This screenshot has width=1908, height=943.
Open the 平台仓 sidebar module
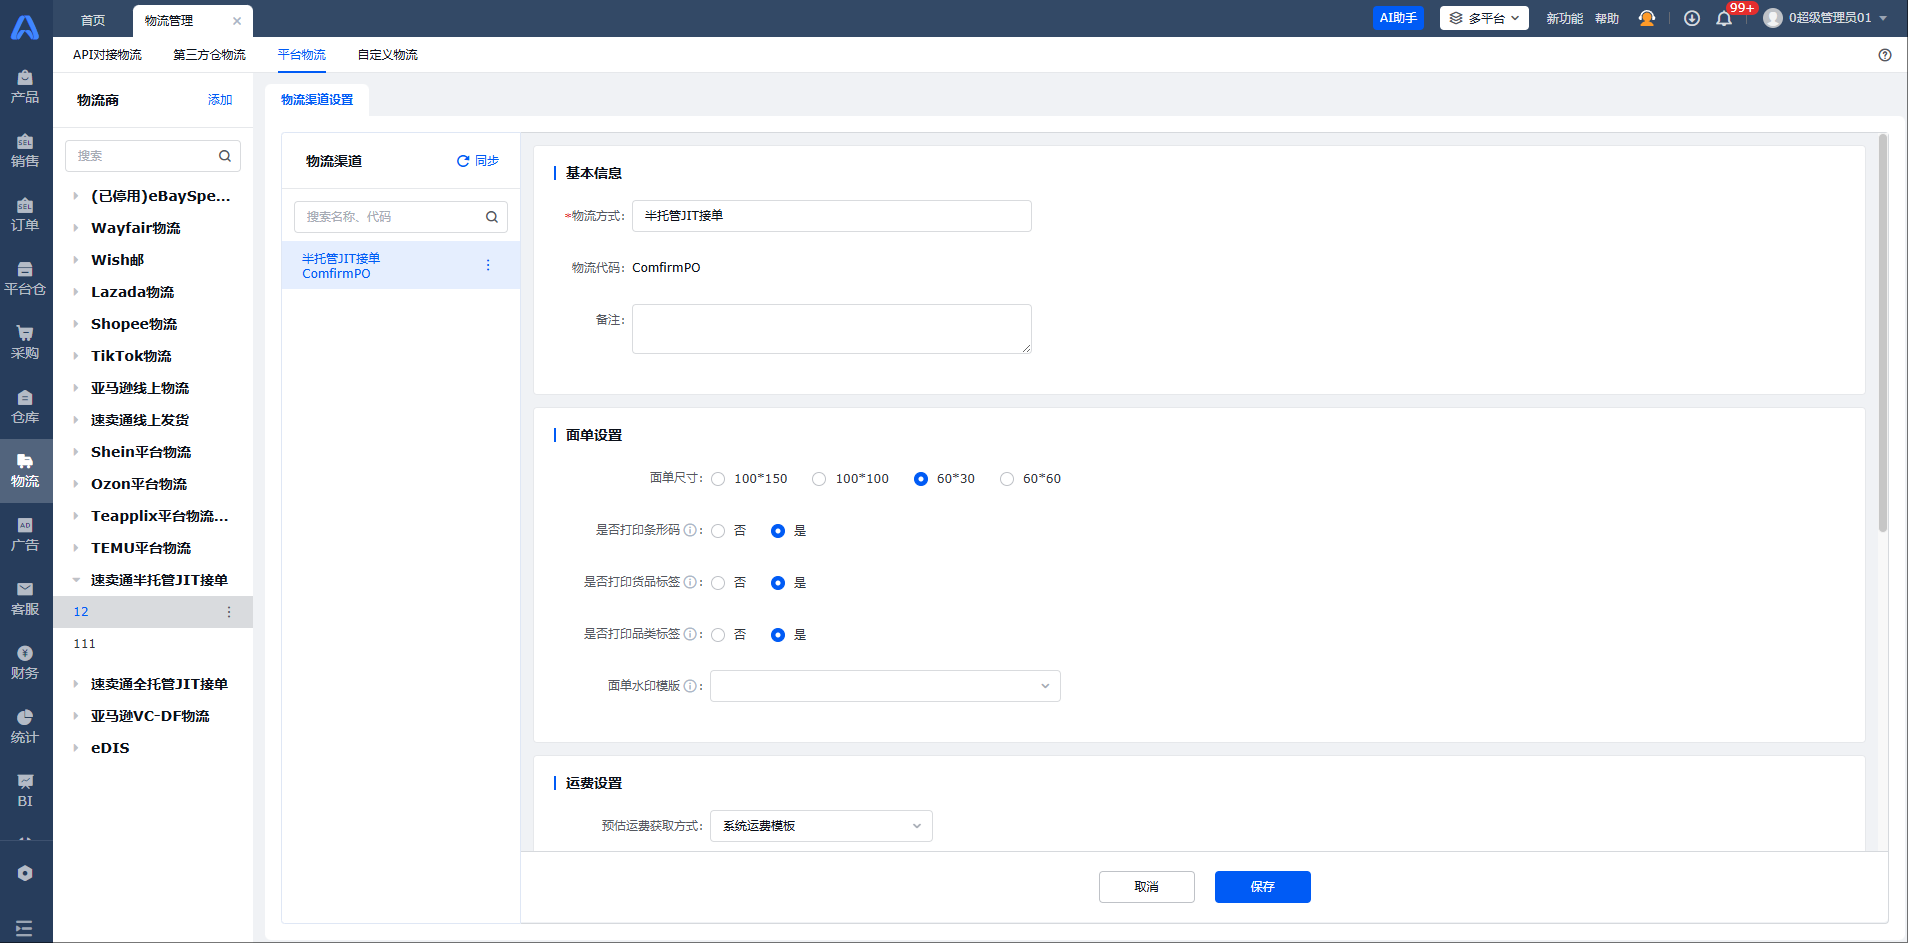click(25, 279)
